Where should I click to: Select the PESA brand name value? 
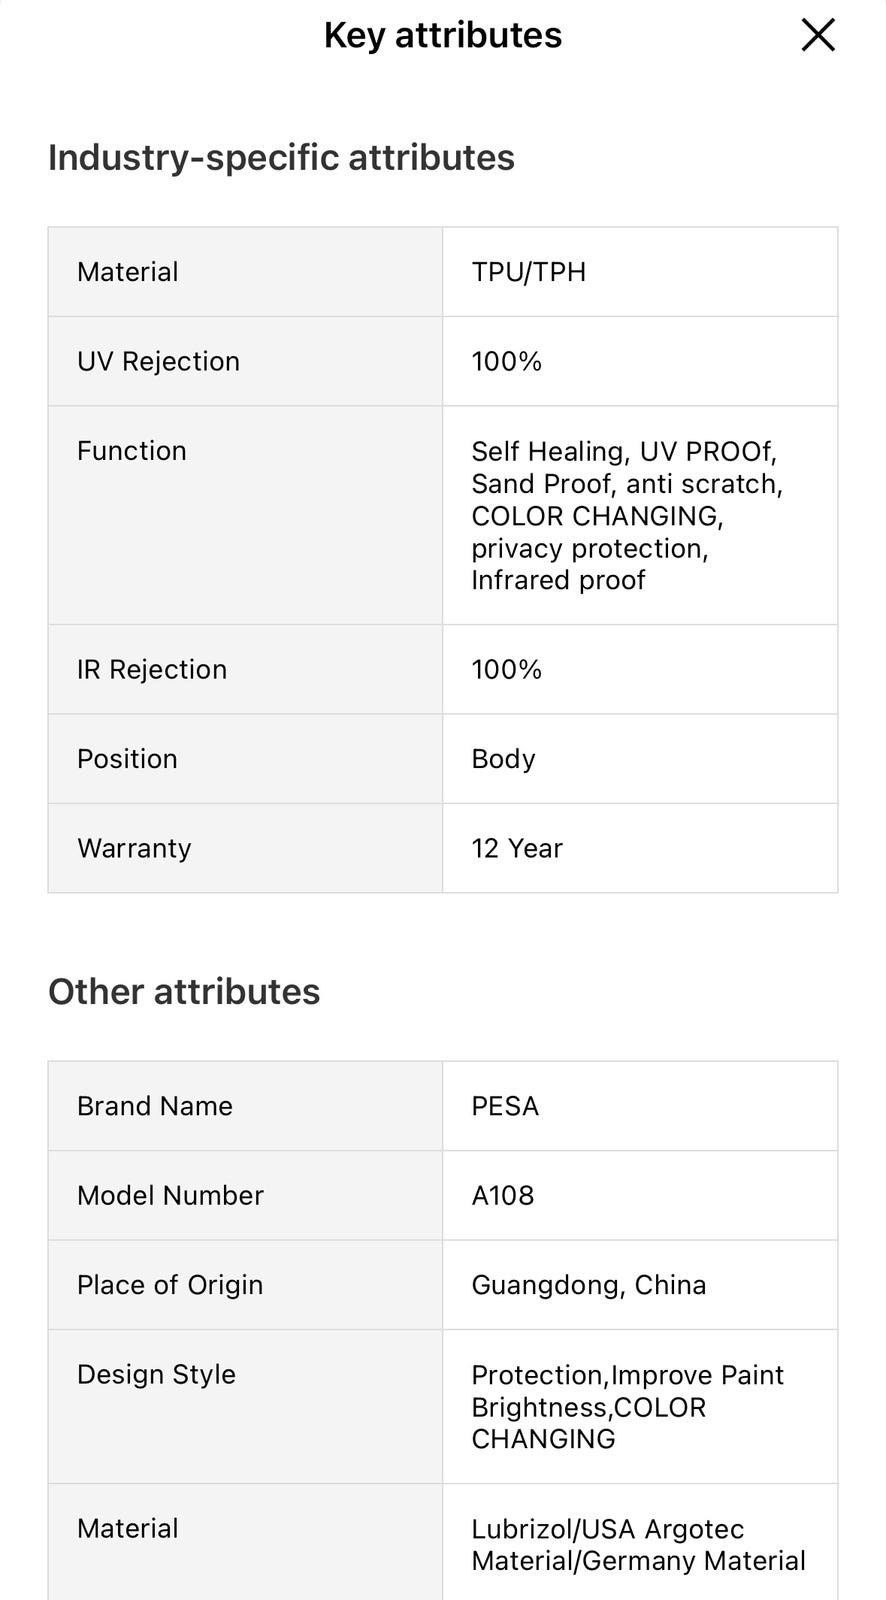(505, 1106)
